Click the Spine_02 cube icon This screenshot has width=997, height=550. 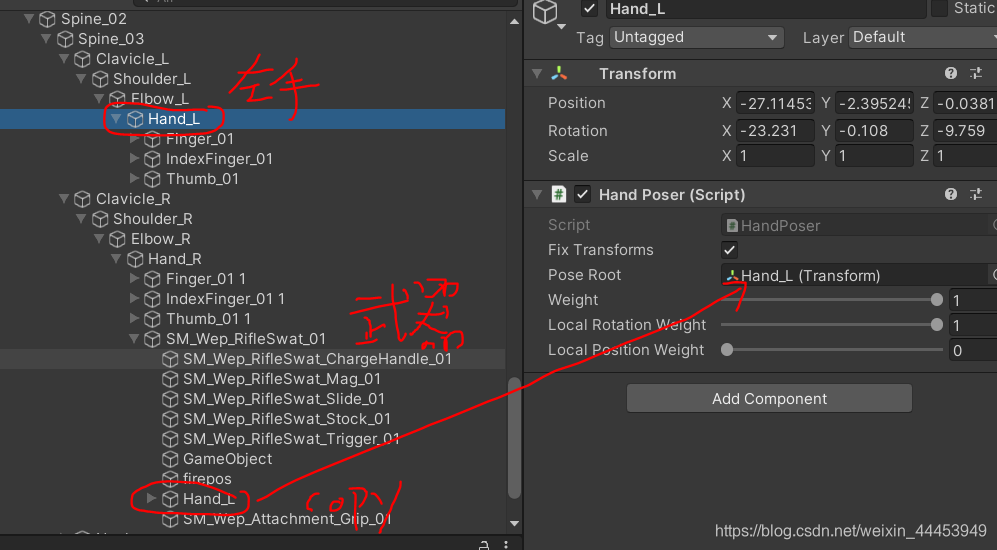[x=47, y=19]
